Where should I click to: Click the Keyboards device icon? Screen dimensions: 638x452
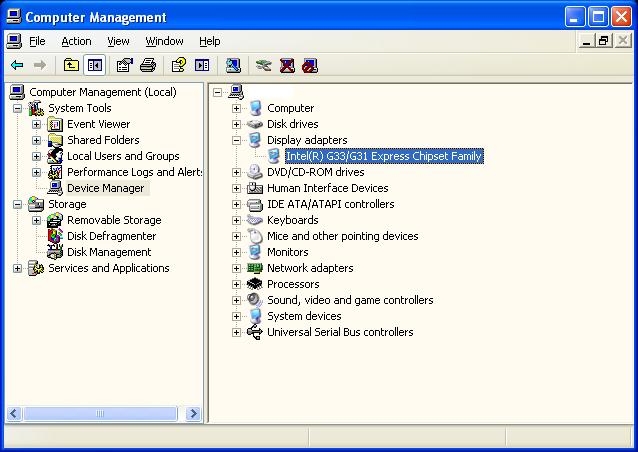[x=255, y=220]
